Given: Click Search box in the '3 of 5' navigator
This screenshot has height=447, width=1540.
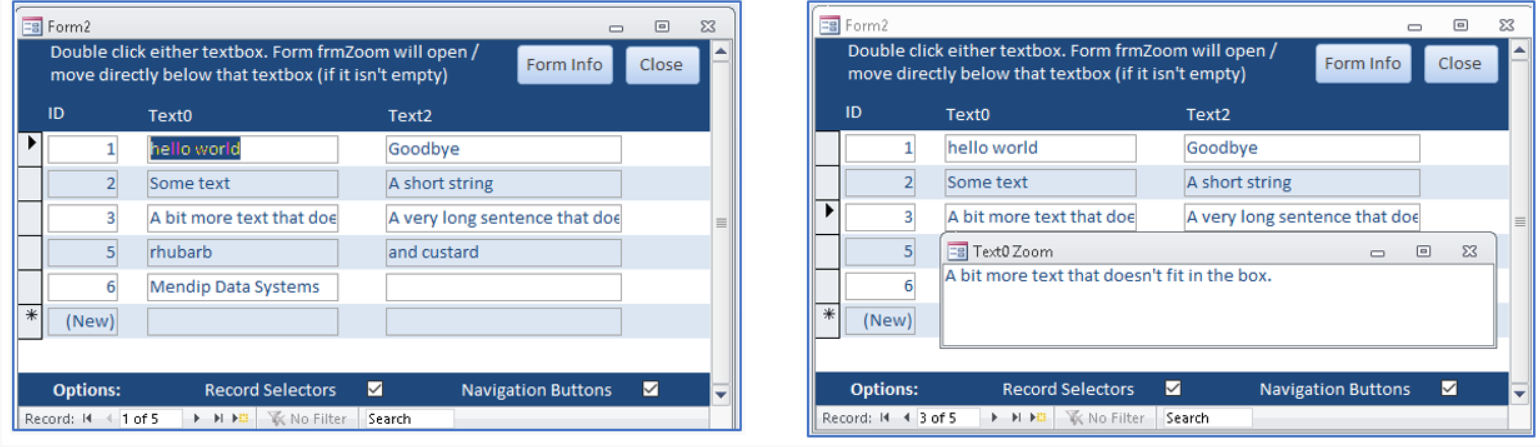Looking at the screenshot, I should pyautogui.click(x=1206, y=419).
